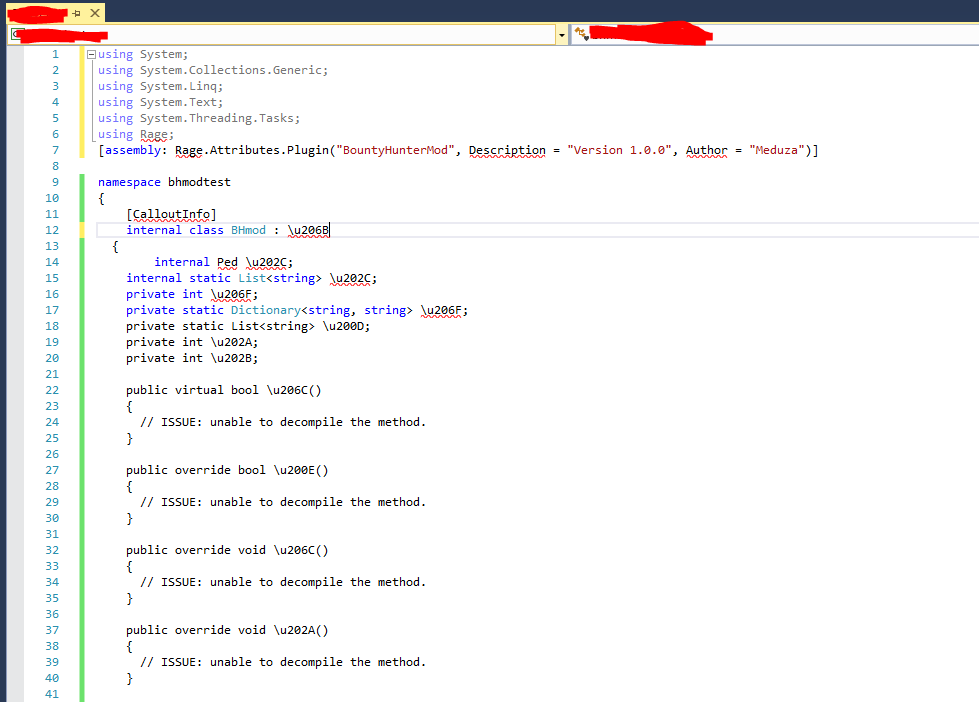Click the caret marker after \u206B on line 12
This screenshot has height=702, width=979.
[330, 230]
